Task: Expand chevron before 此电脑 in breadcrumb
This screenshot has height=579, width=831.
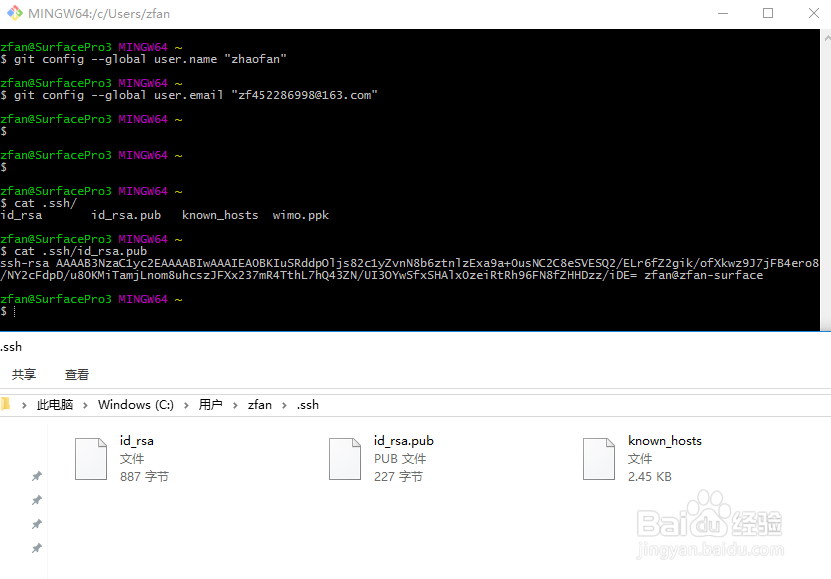Action: (x=24, y=405)
